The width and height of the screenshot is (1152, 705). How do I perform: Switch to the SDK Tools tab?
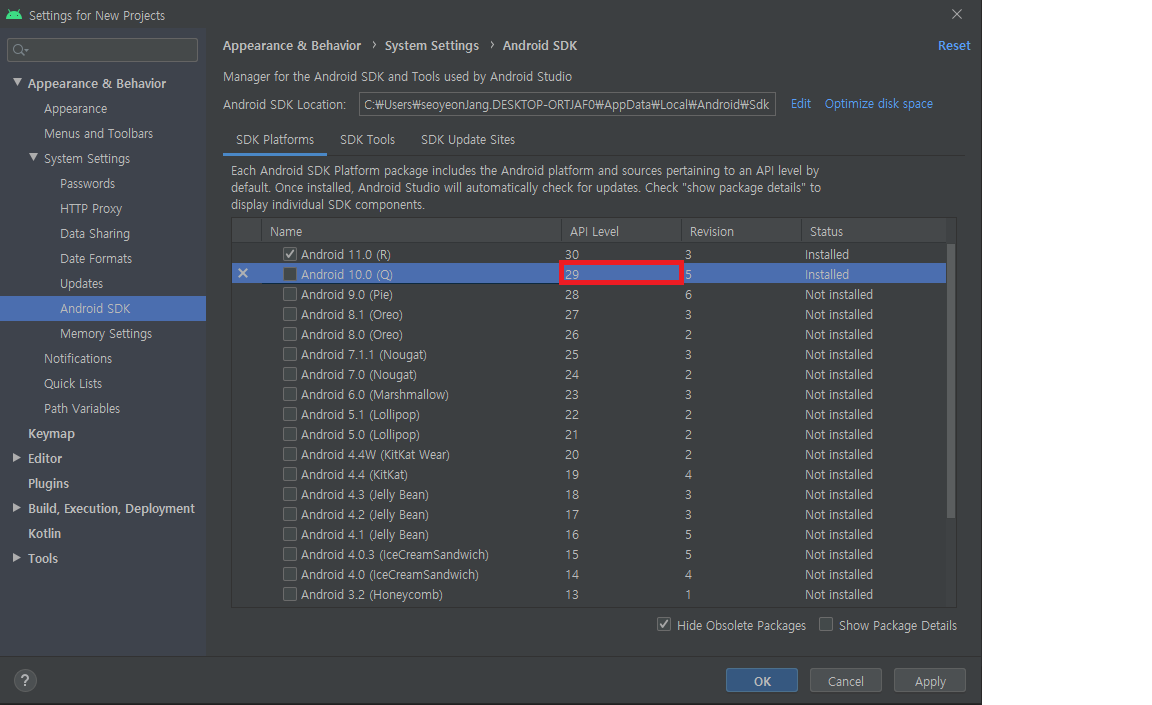(367, 139)
